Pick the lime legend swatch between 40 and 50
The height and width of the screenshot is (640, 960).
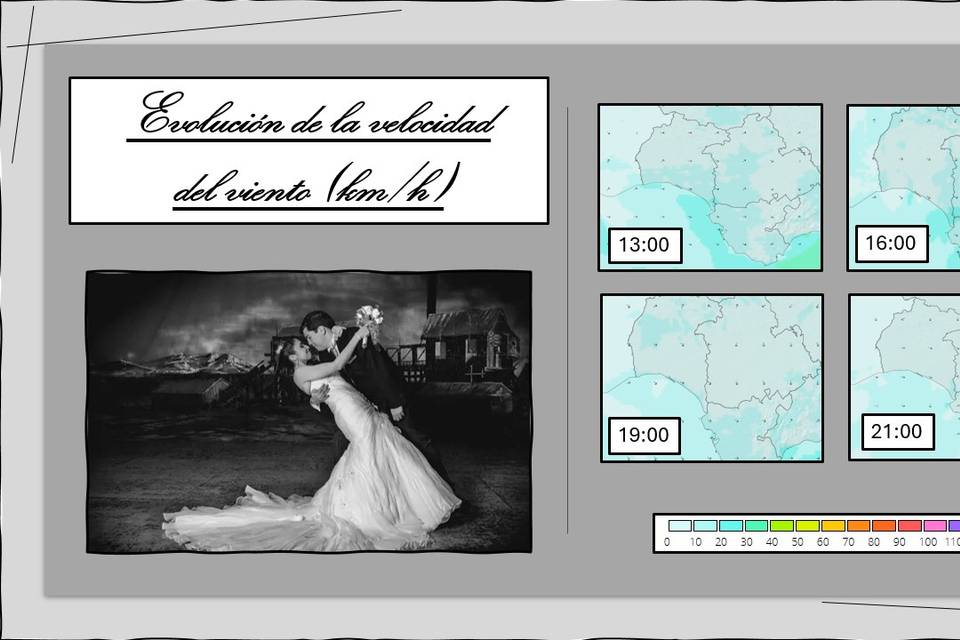pyautogui.click(x=782, y=525)
